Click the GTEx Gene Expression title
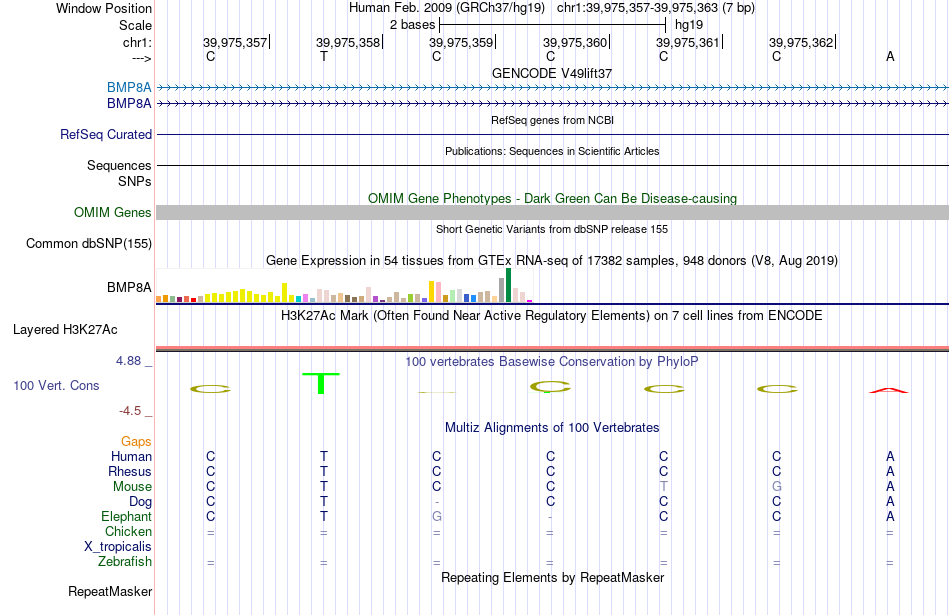This screenshot has height=615, width=950. pos(552,261)
